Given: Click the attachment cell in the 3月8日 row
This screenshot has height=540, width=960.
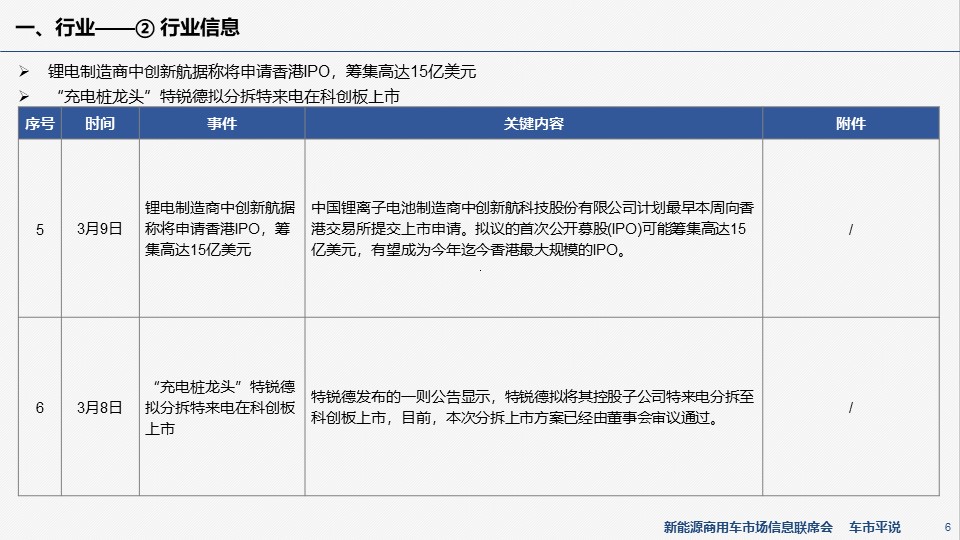Looking at the screenshot, I should (850, 407).
